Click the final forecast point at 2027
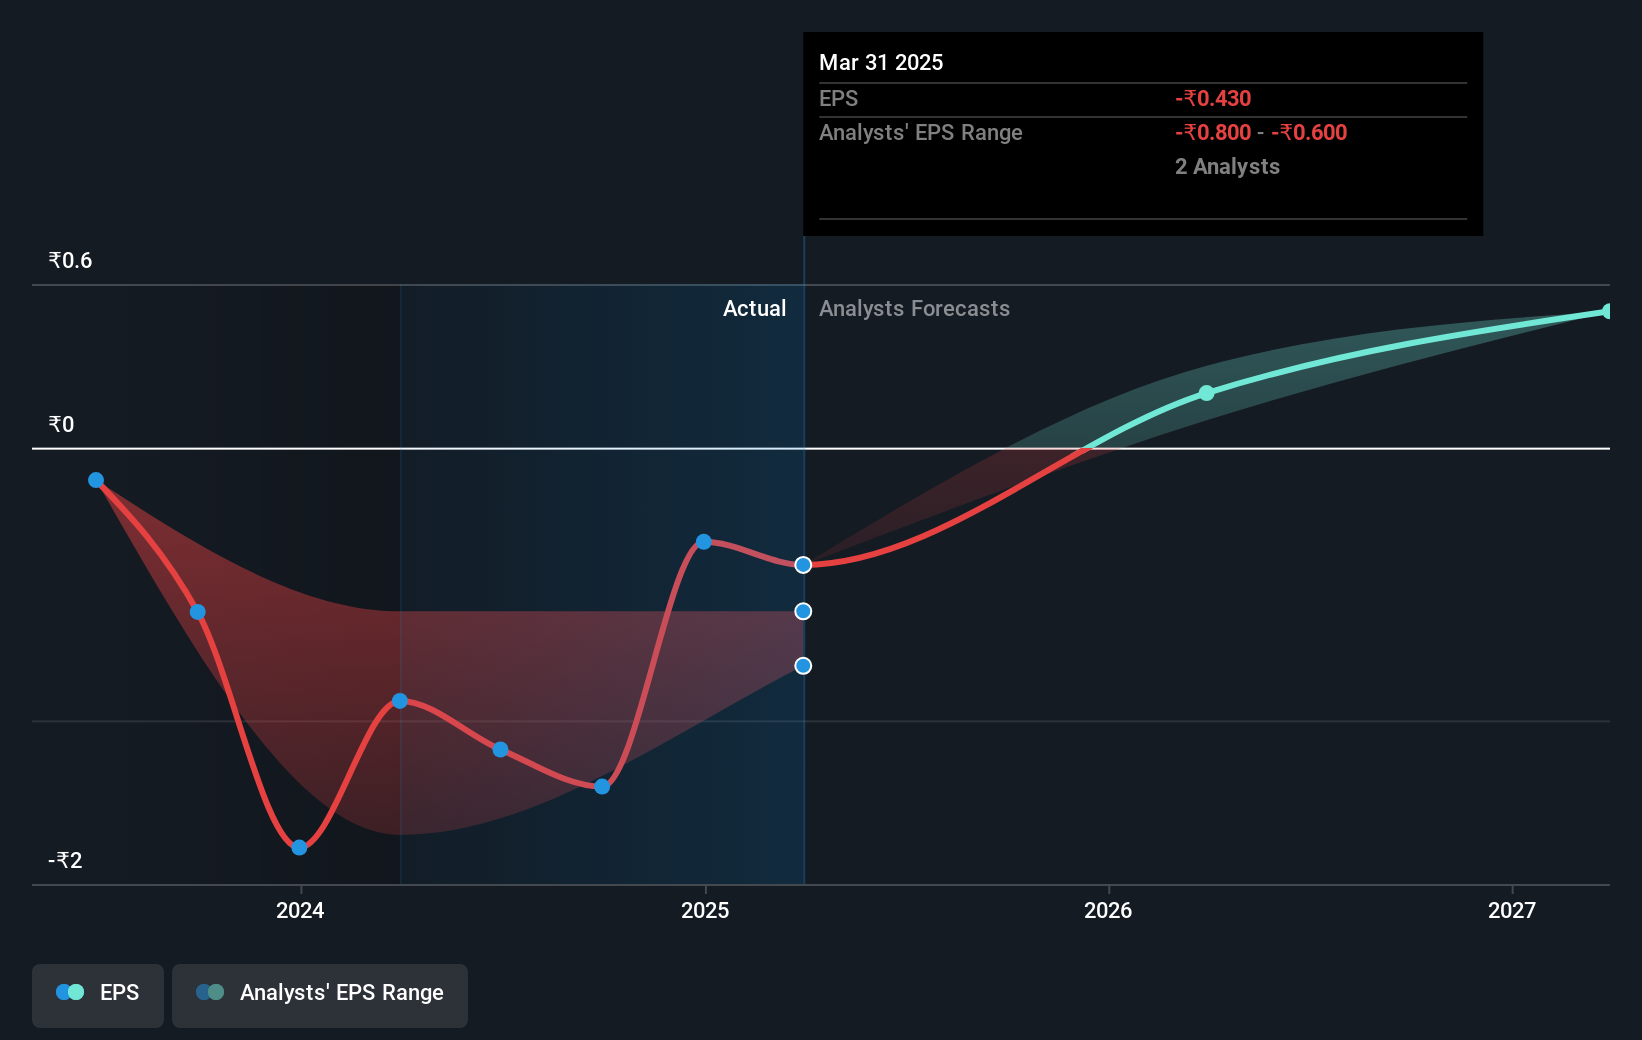1642x1040 pixels. click(1607, 311)
